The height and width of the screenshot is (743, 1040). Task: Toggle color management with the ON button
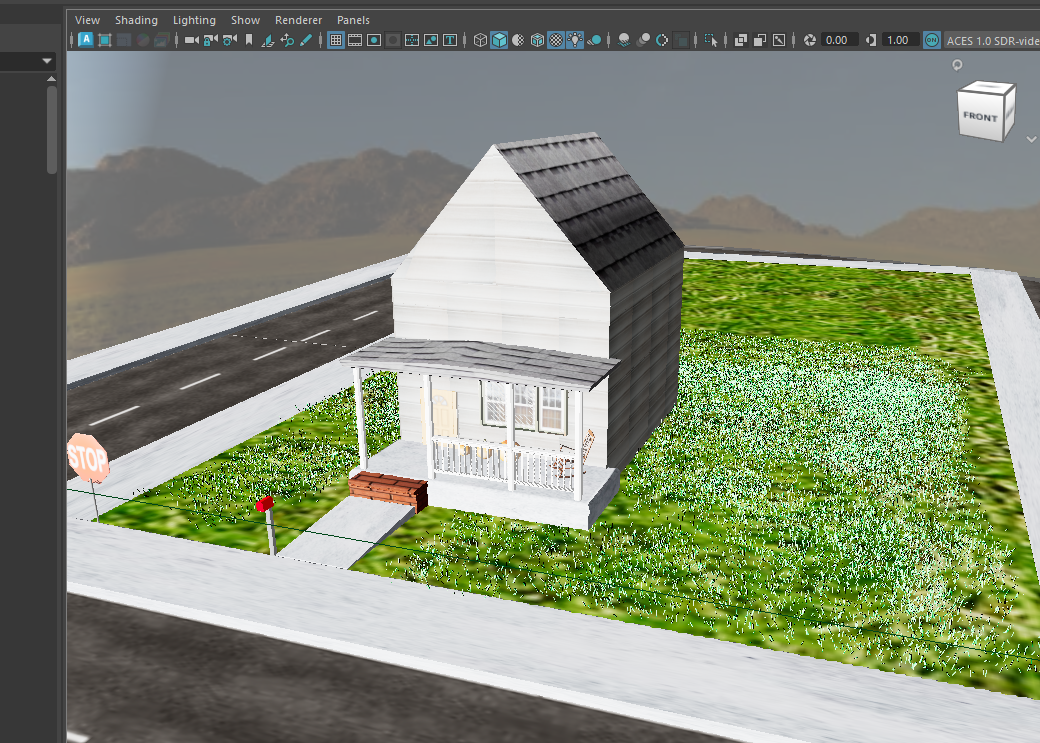coord(931,40)
